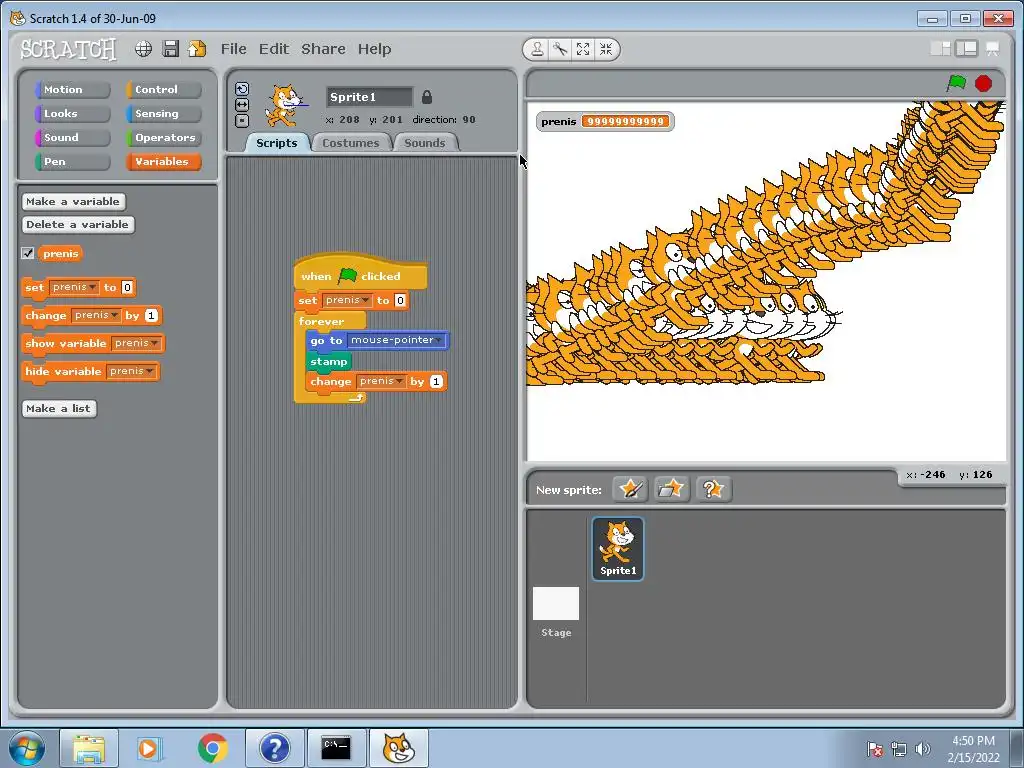Click the prenis variable reporter block
The height and width of the screenshot is (768, 1024).
coord(61,253)
